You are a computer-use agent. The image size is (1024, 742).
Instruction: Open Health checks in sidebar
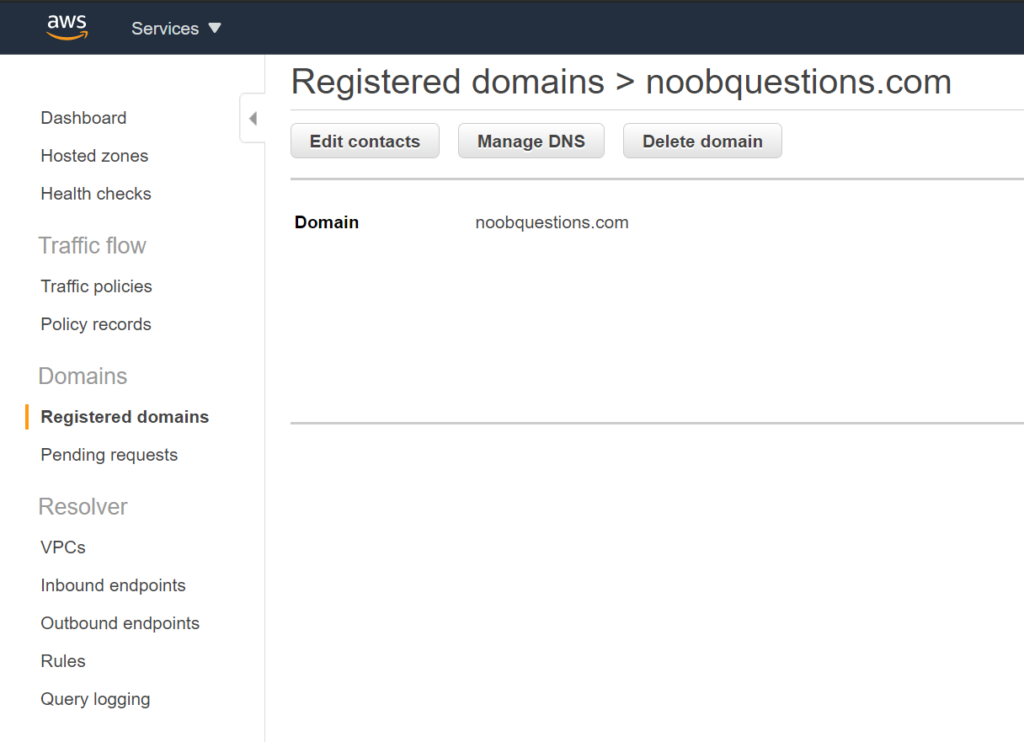click(96, 194)
